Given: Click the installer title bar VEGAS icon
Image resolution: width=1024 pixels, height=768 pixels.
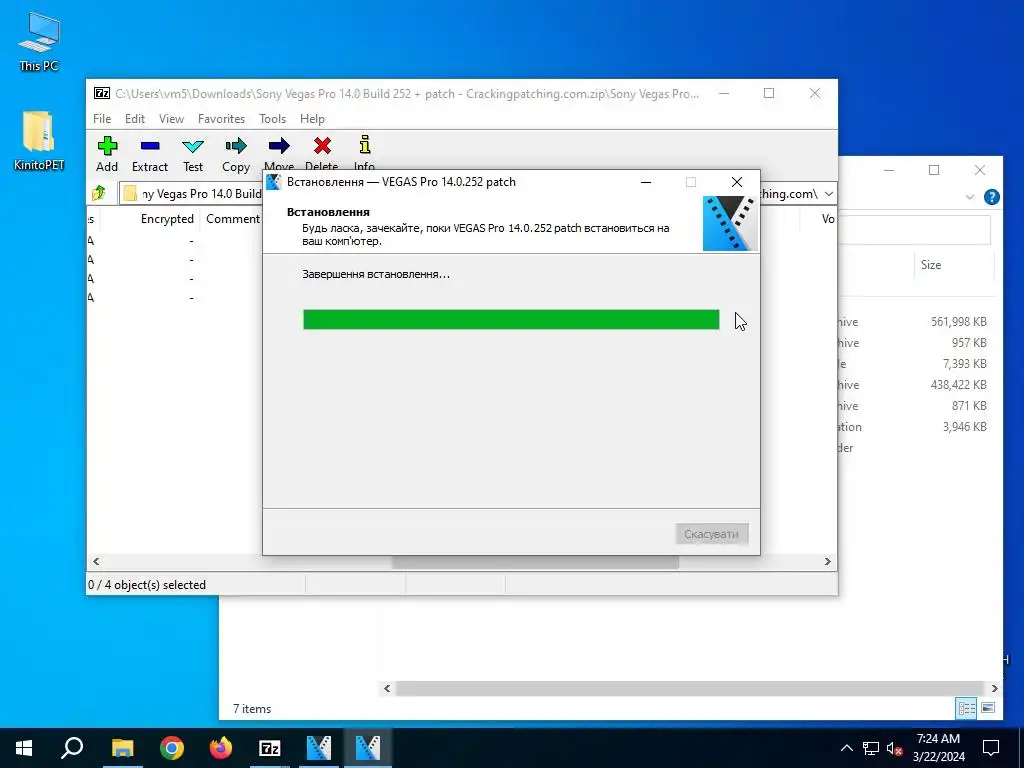Looking at the screenshot, I should 274,182.
